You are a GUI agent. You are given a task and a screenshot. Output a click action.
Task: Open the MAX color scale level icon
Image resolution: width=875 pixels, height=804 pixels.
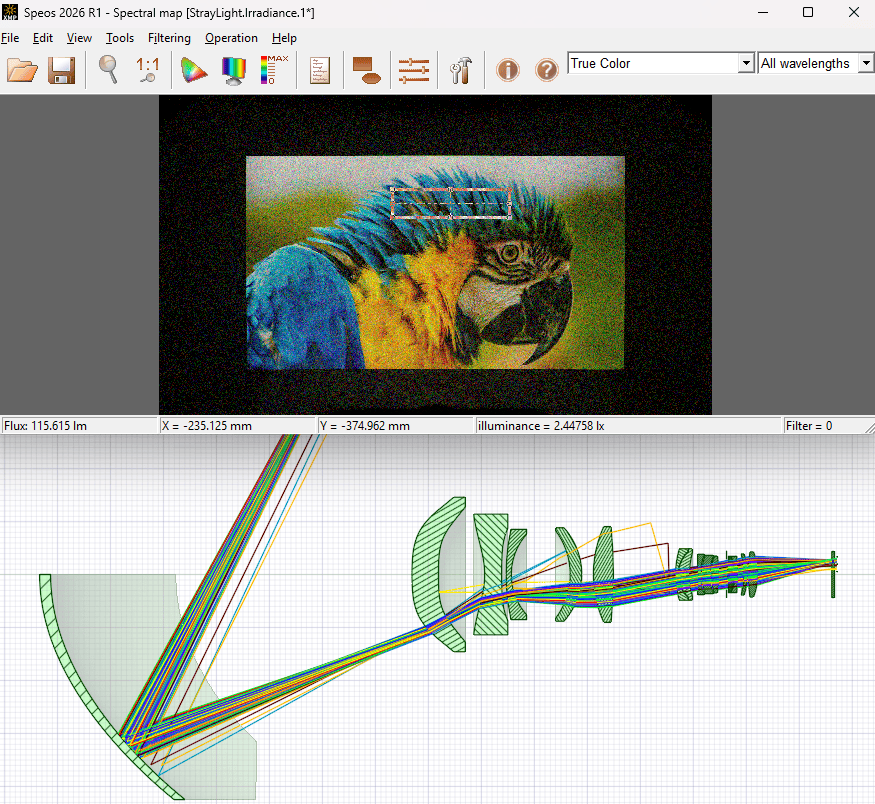pos(274,70)
